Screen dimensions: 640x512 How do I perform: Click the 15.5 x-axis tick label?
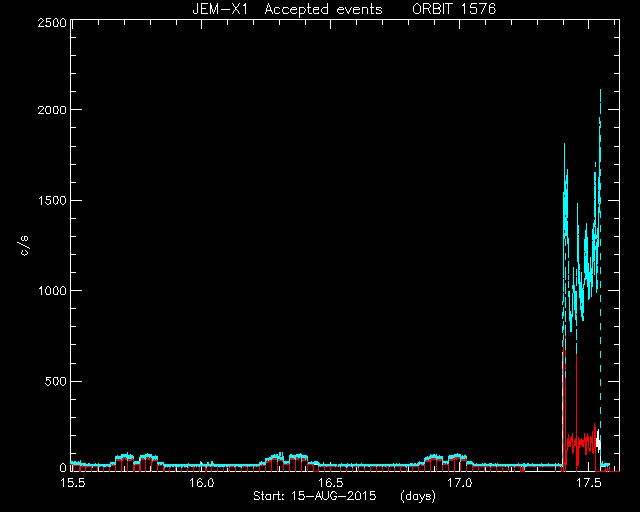click(x=73, y=483)
